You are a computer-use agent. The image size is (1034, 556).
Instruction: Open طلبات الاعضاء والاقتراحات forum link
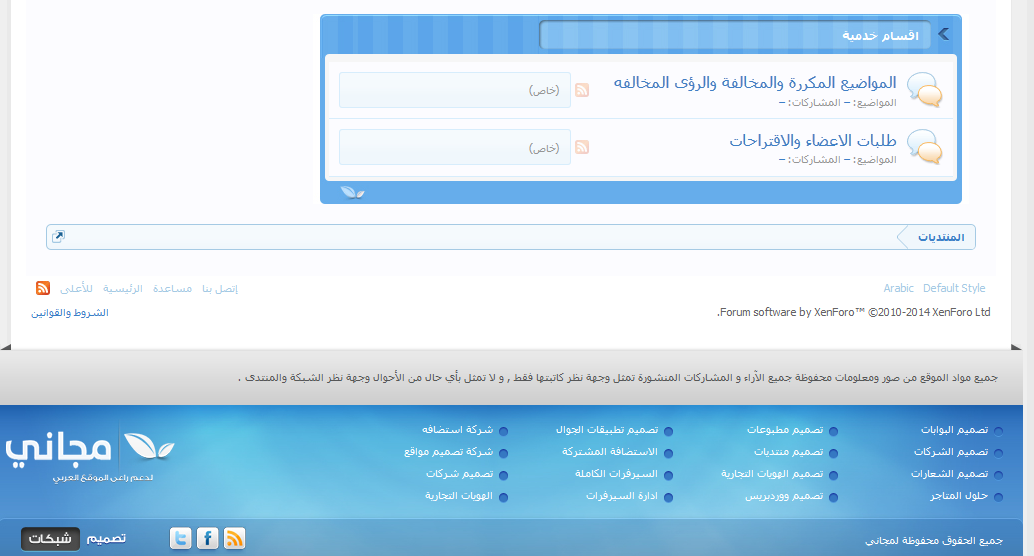(812, 140)
